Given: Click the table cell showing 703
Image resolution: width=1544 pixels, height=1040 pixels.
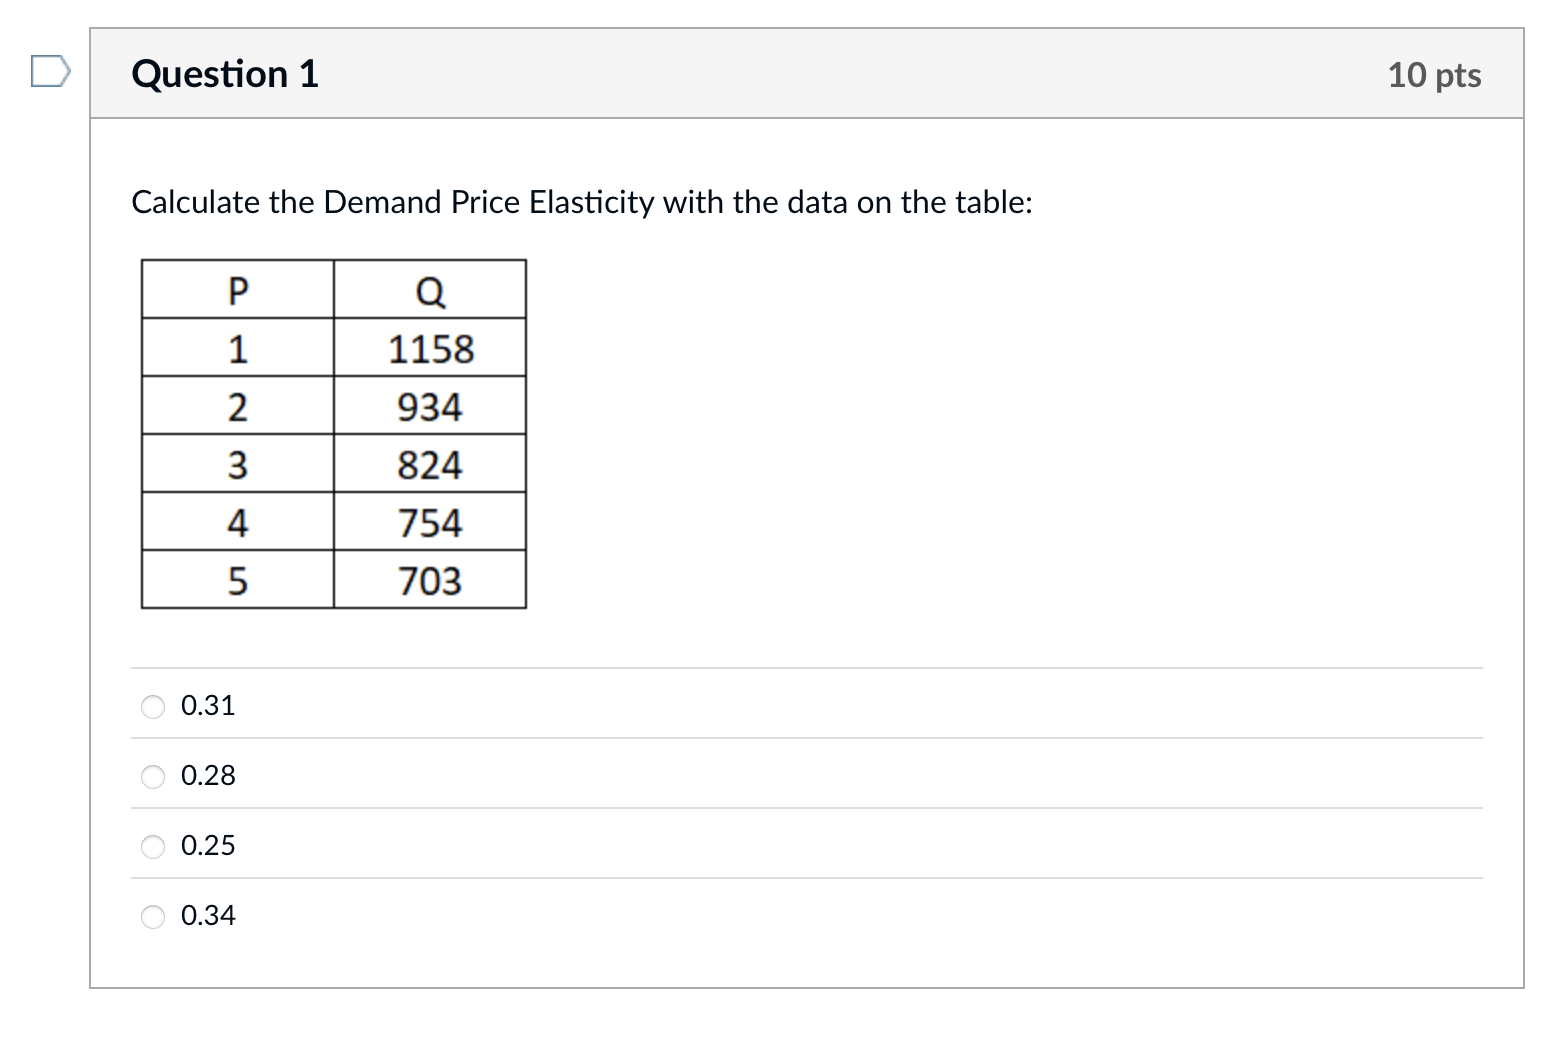Looking at the screenshot, I should pyautogui.click(x=430, y=580).
